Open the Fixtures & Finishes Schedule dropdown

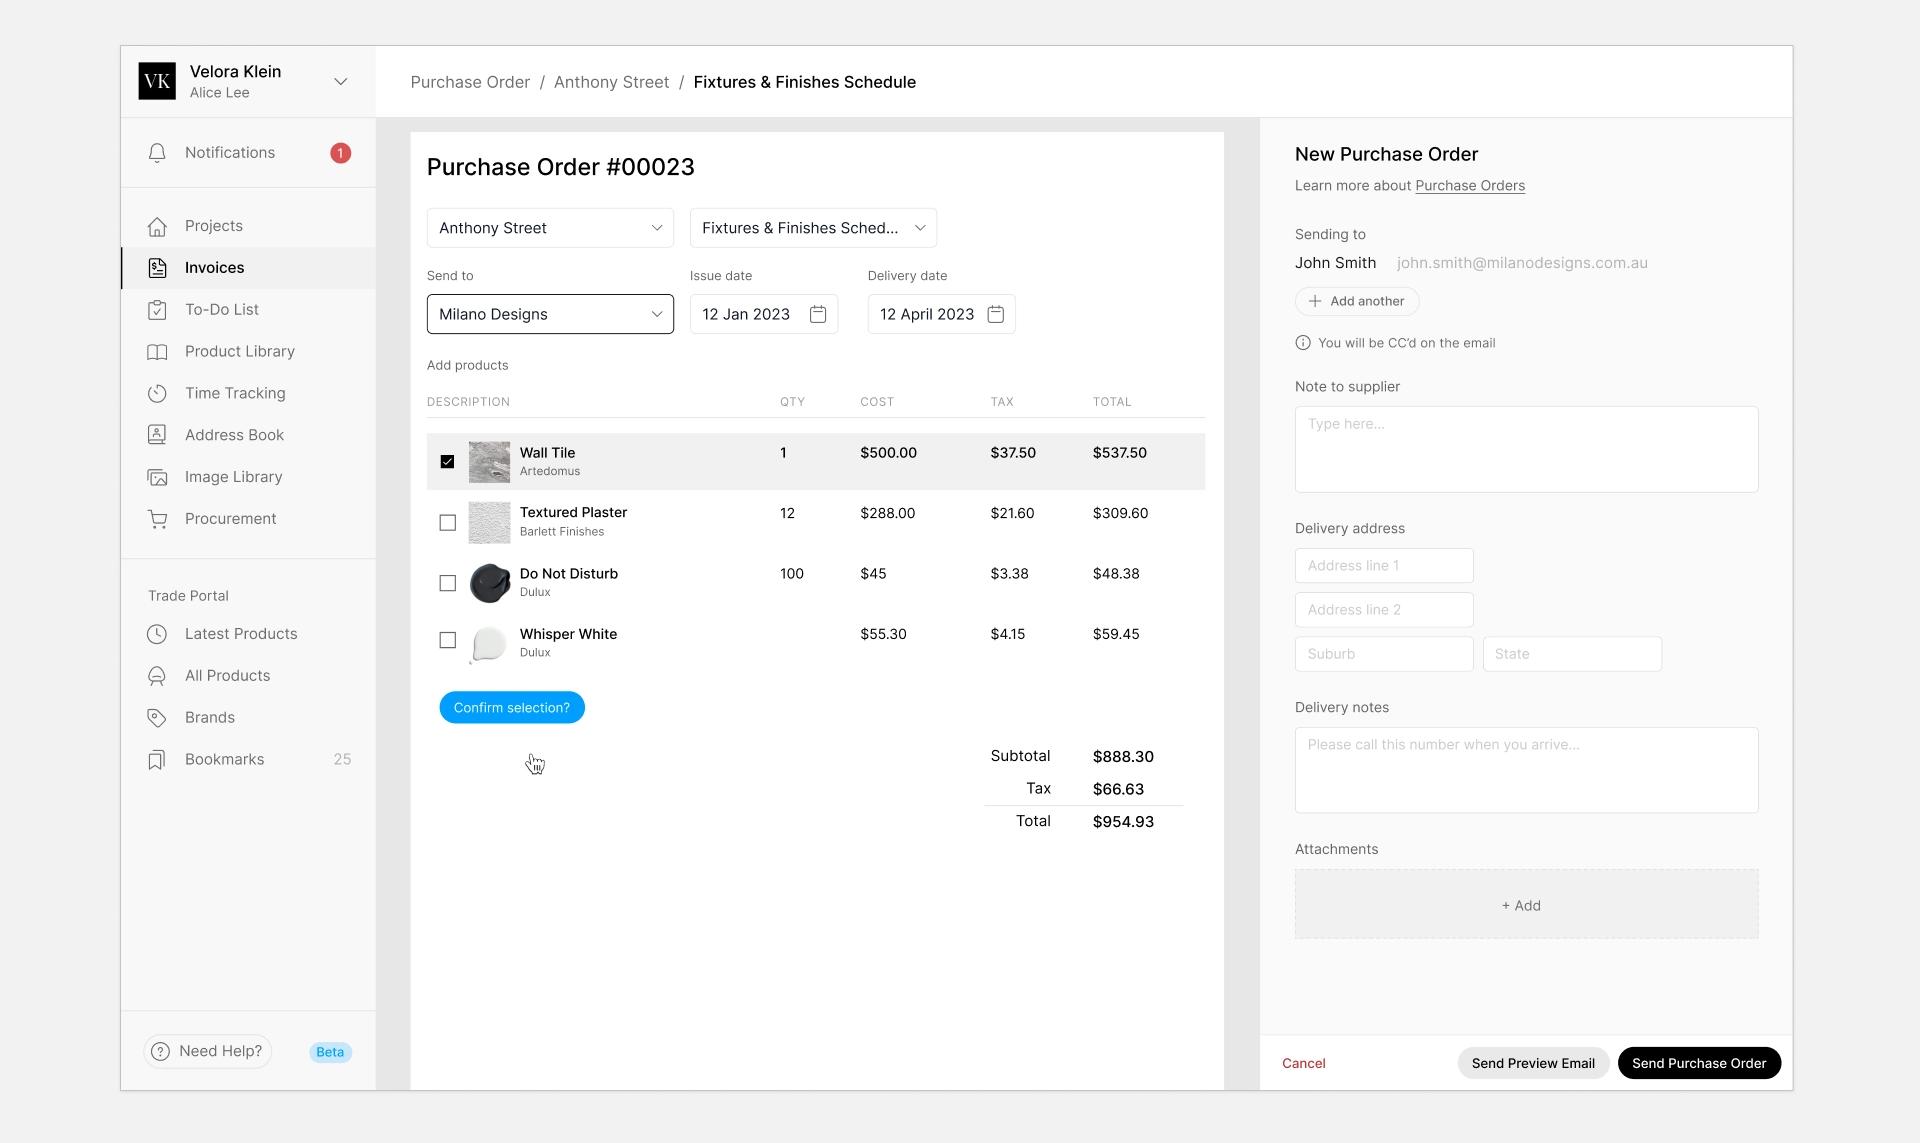[x=813, y=228]
